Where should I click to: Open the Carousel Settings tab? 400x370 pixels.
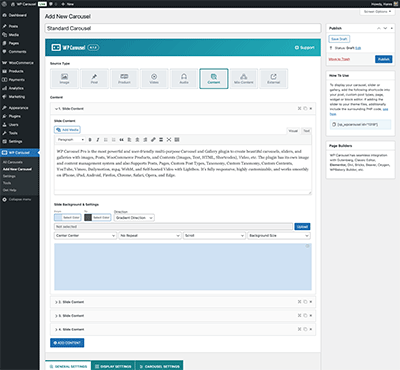(x=159, y=366)
